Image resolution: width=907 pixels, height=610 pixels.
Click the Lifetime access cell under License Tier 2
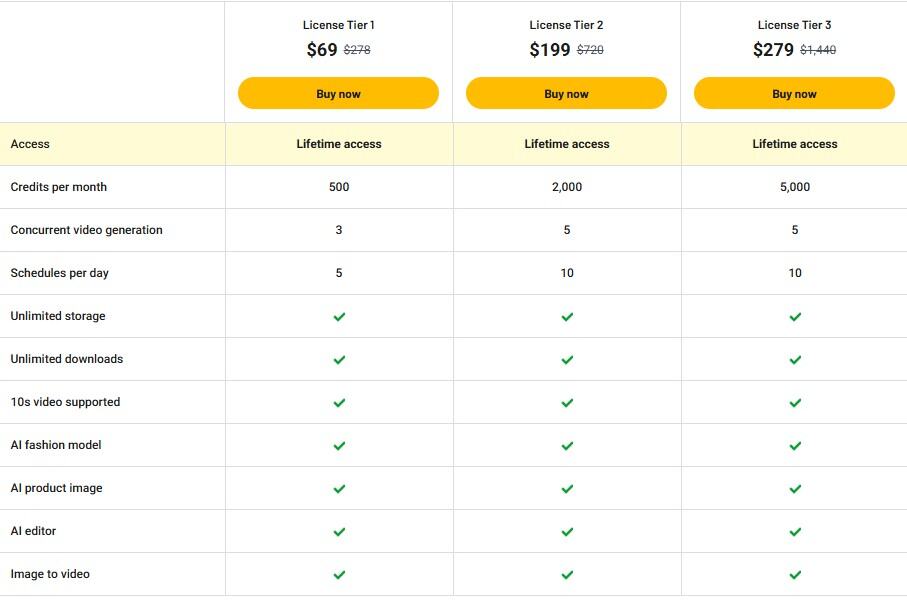pos(567,143)
